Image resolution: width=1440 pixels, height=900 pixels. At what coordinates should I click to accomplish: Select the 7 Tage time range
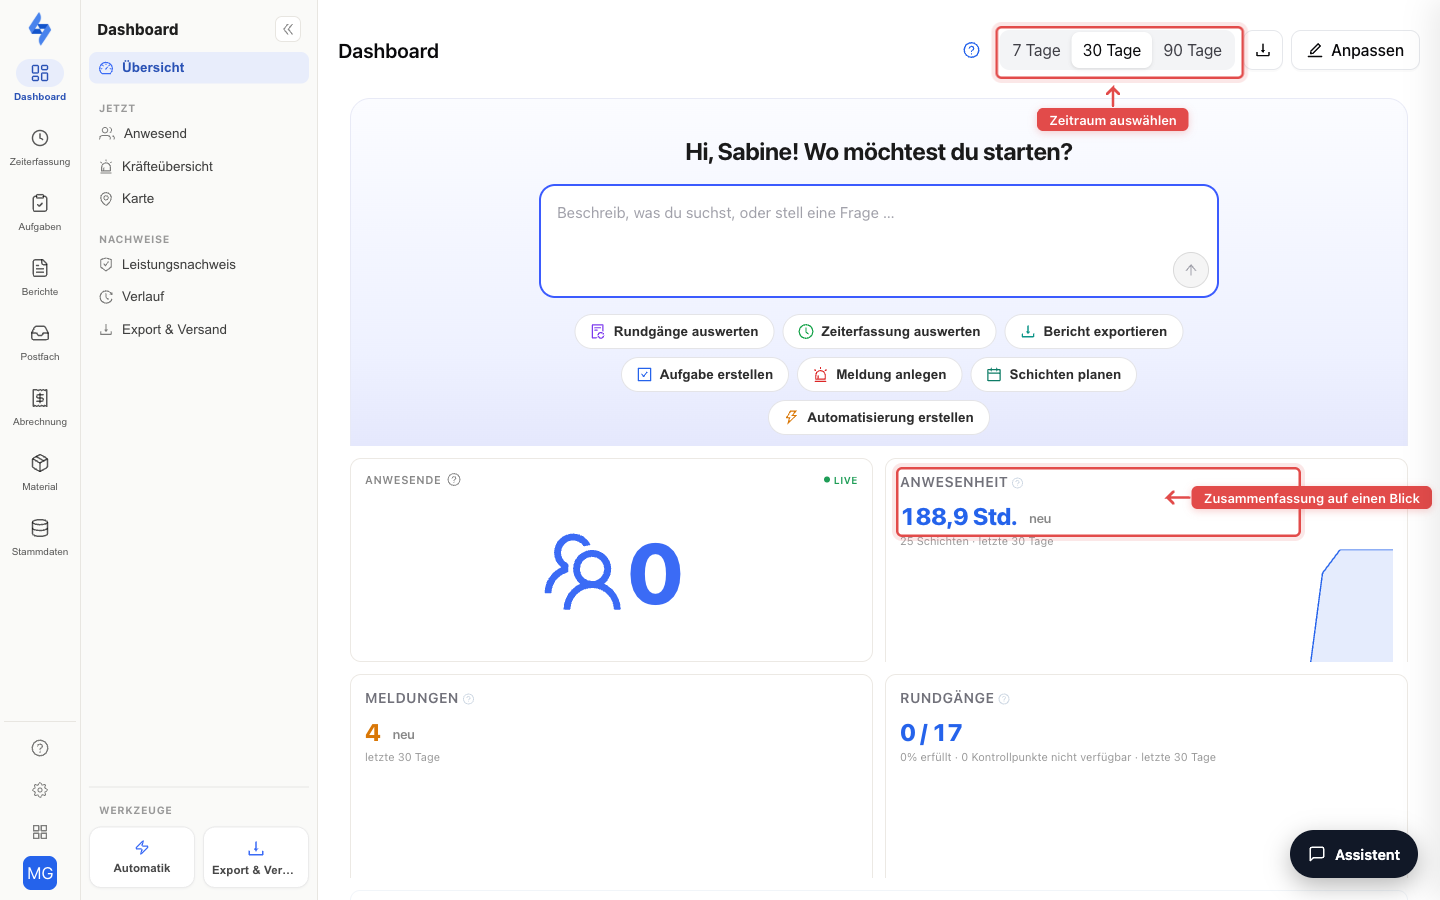click(x=1036, y=50)
